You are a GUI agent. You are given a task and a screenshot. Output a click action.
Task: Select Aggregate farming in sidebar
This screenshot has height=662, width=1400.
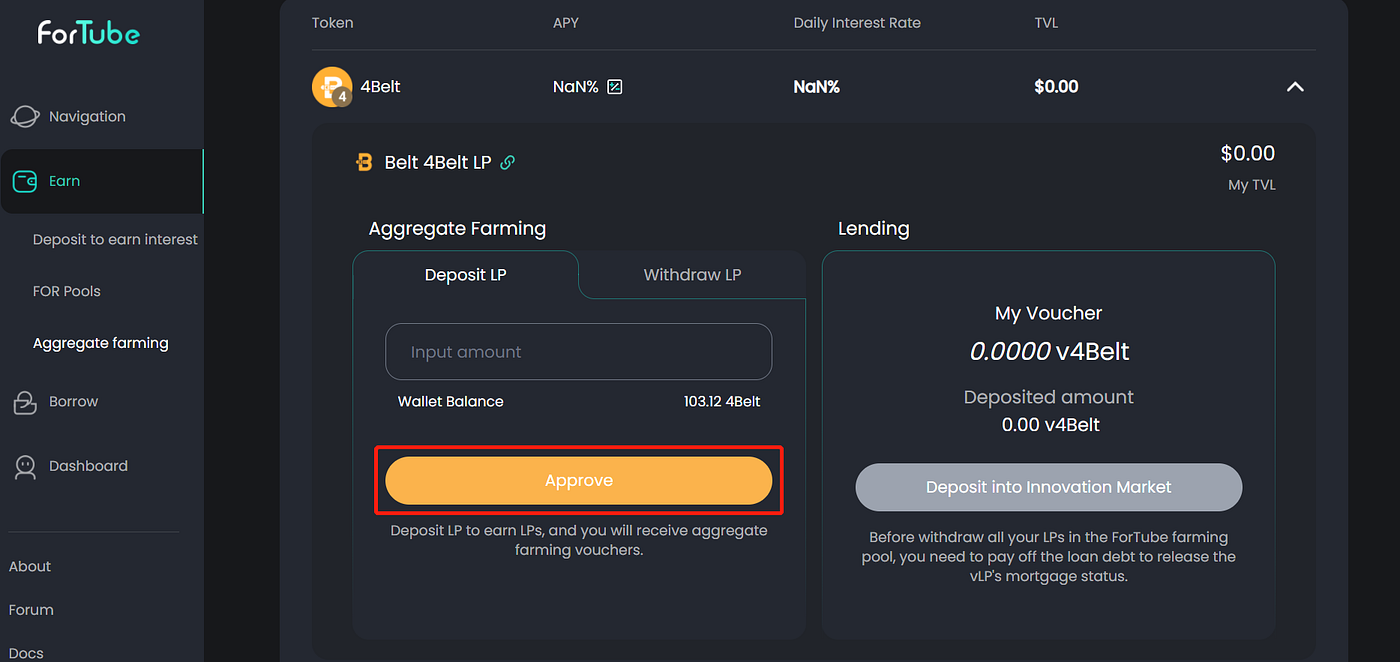coord(100,343)
